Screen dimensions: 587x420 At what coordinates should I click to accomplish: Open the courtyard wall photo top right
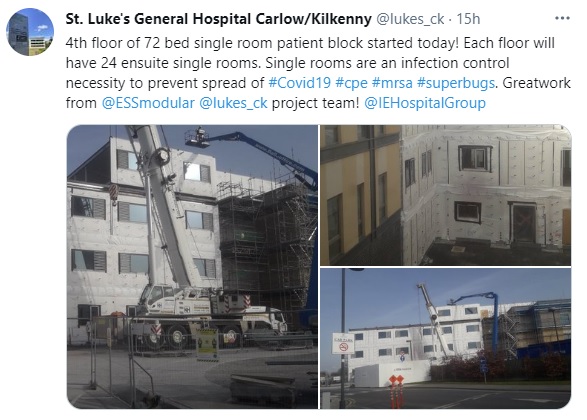click(445, 195)
